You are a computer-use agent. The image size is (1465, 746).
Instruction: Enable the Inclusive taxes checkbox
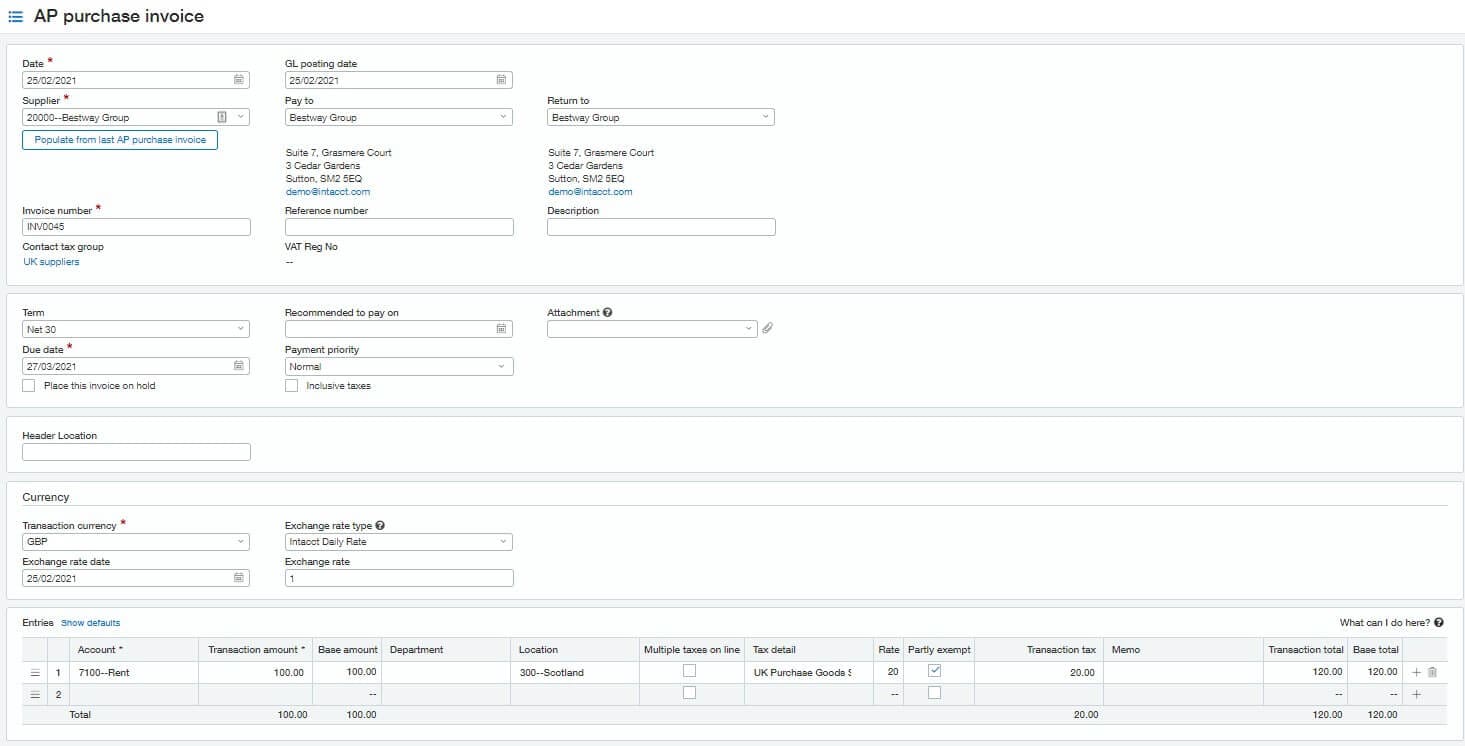tap(292, 385)
